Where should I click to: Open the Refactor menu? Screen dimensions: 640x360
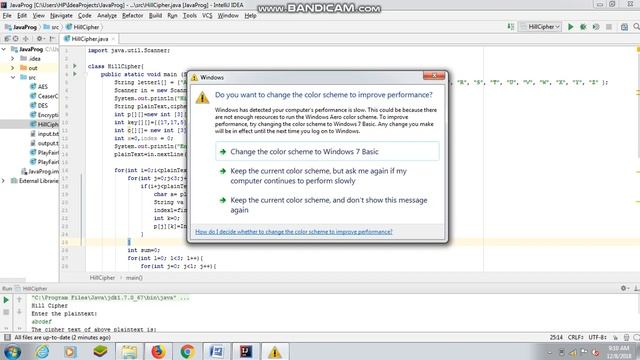pyautogui.click(x=133, y=16)
